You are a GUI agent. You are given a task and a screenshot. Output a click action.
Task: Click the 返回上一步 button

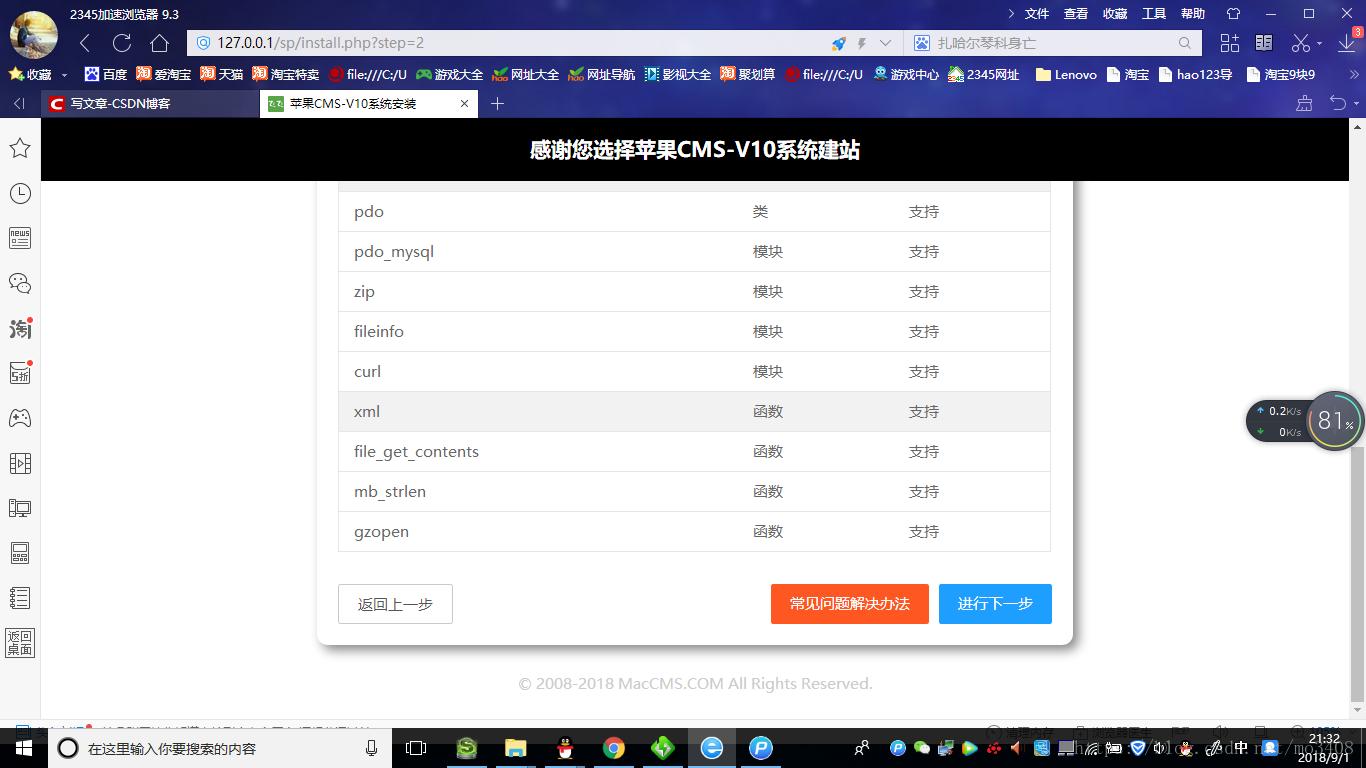[x=395, y=604]
